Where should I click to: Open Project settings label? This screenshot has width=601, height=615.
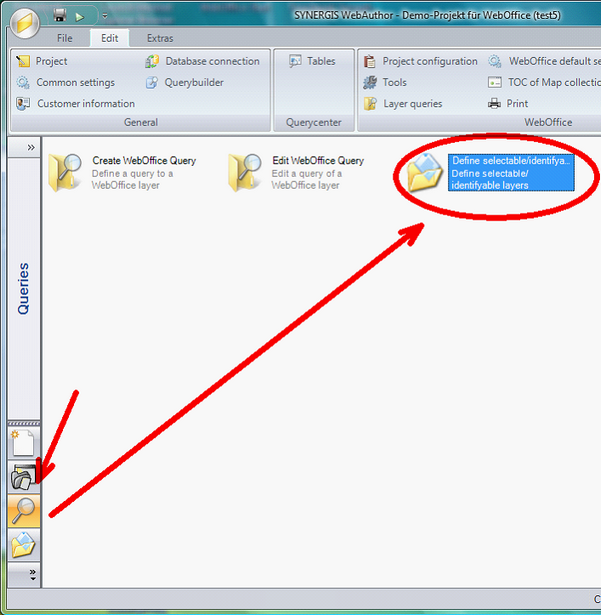point(51,61)
